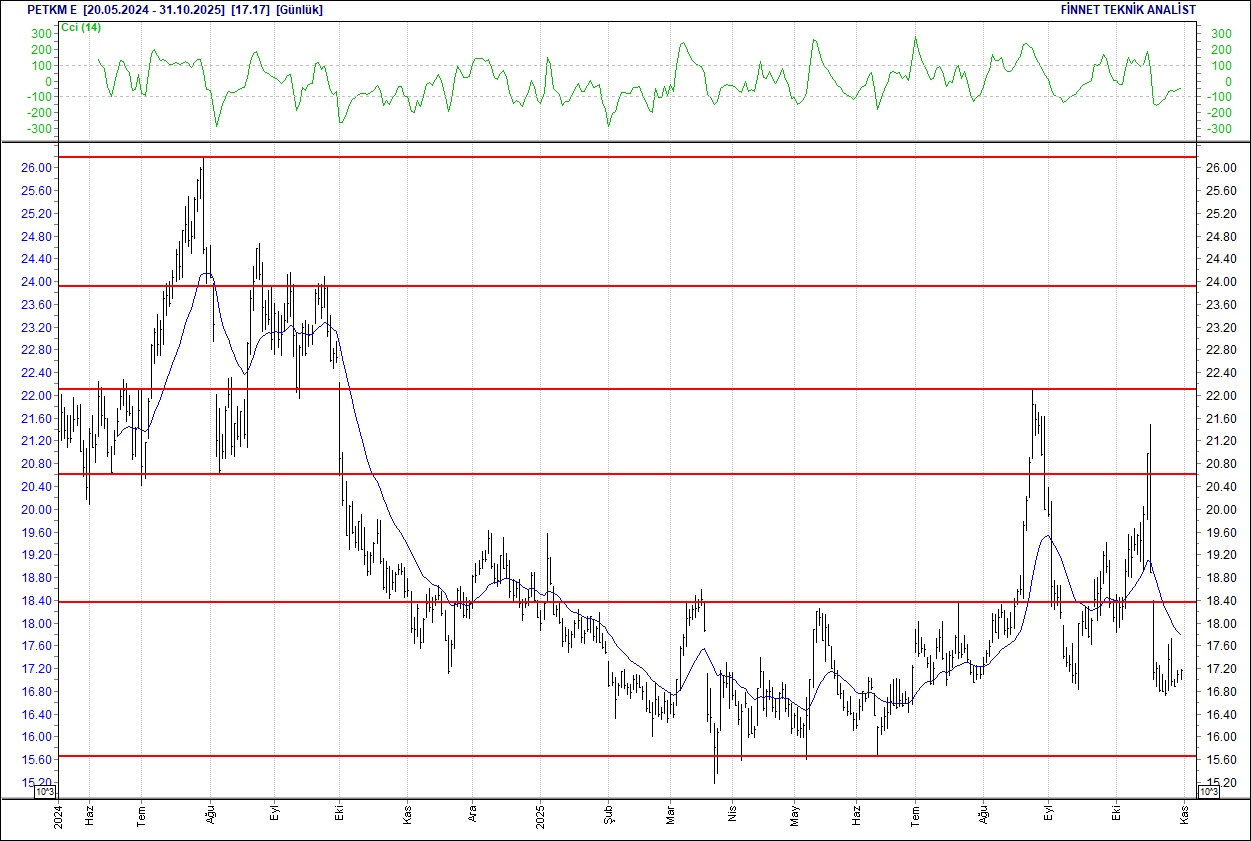Click the 300 CCI level on left scale
This screenshot has height=841, width=1251.
[40, 34]
